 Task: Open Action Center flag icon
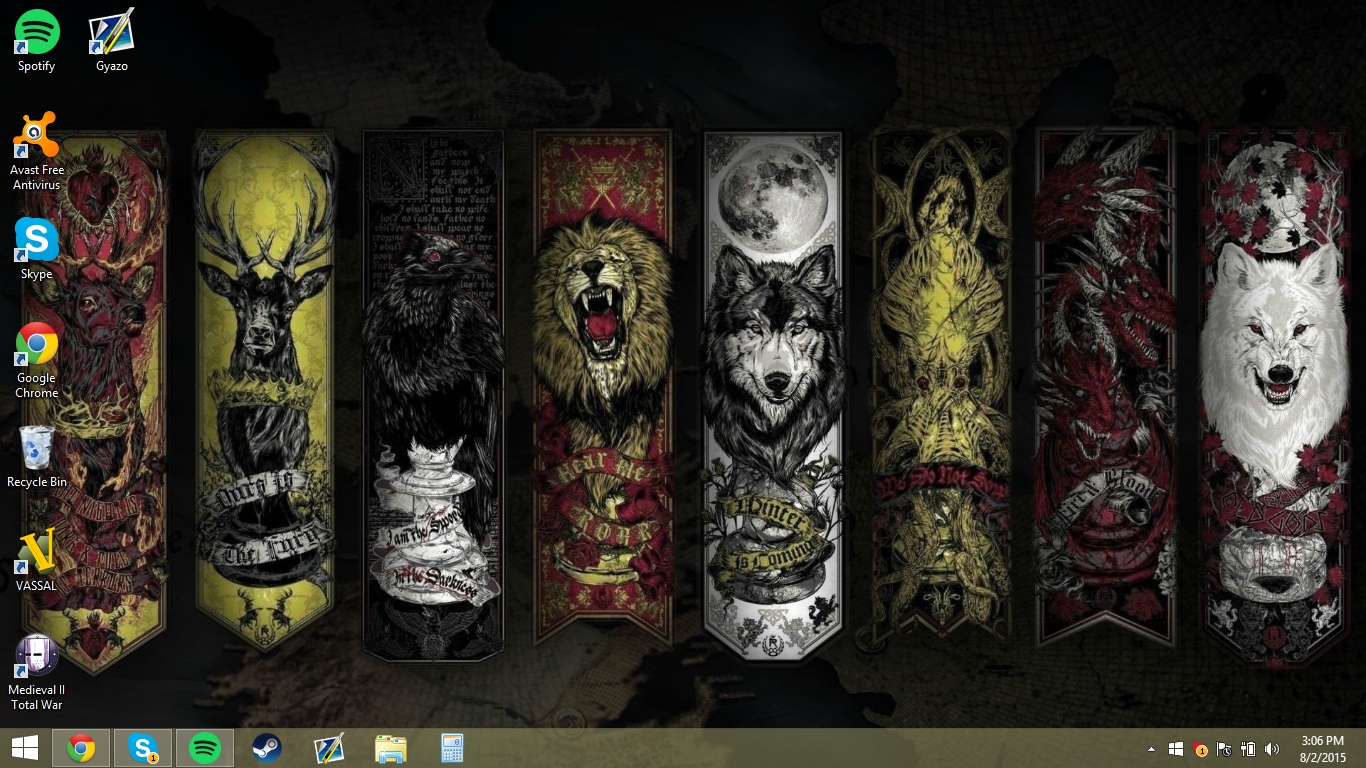pos(1224,748)
